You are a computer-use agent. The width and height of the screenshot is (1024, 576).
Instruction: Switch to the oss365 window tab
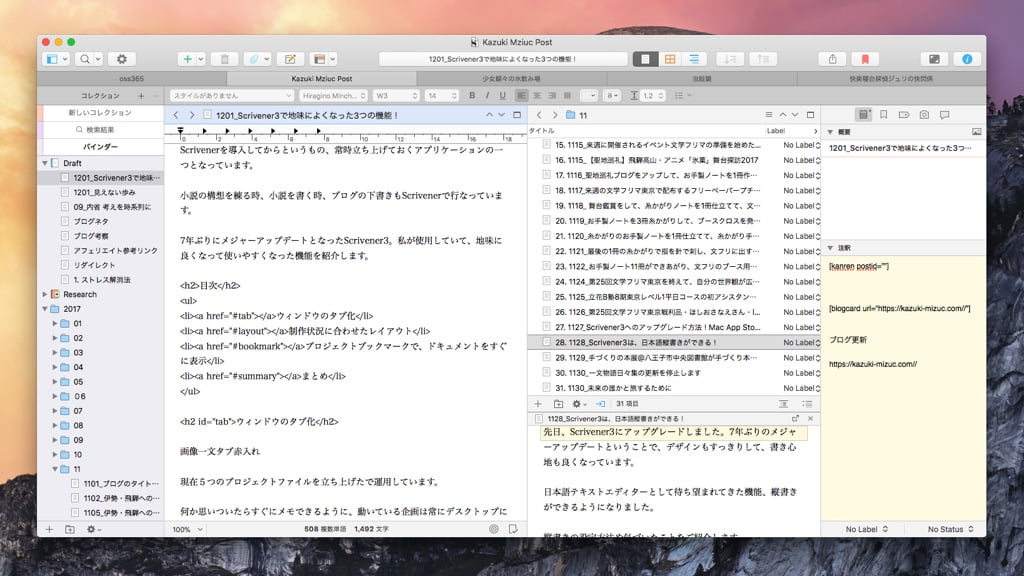pos(132,78)
